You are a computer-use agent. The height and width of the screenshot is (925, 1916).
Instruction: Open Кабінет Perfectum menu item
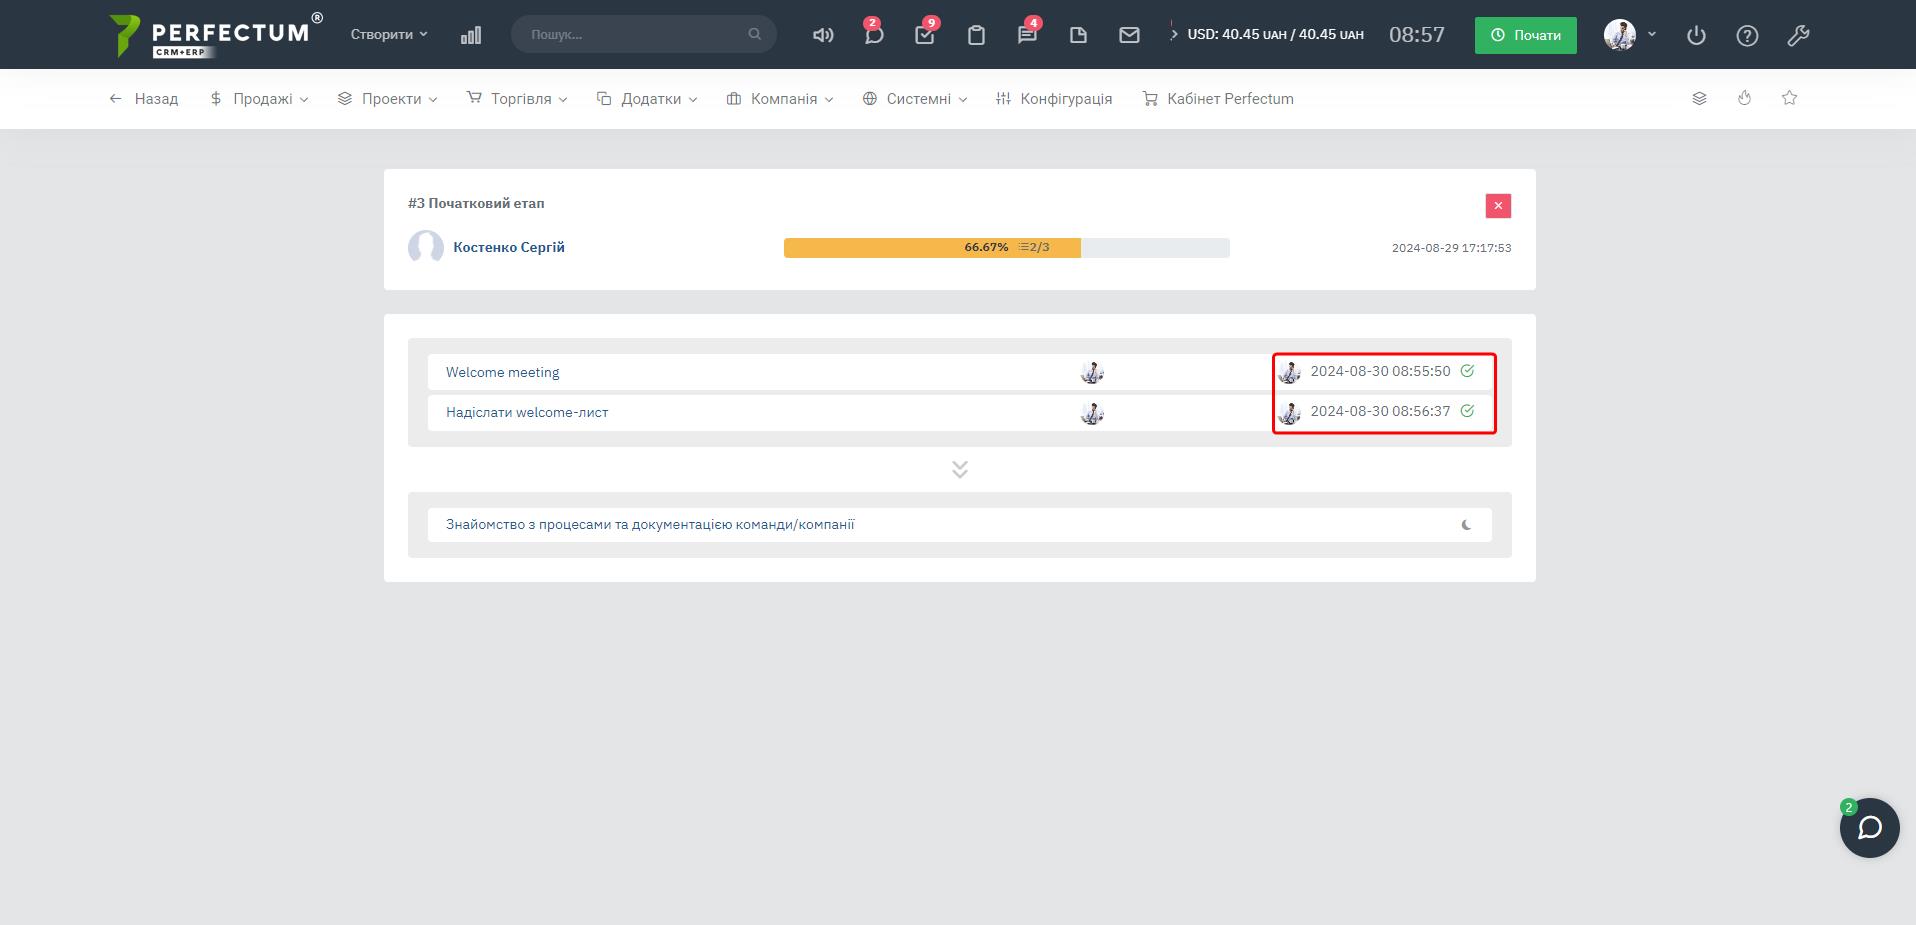click(x=1218, y=99)
